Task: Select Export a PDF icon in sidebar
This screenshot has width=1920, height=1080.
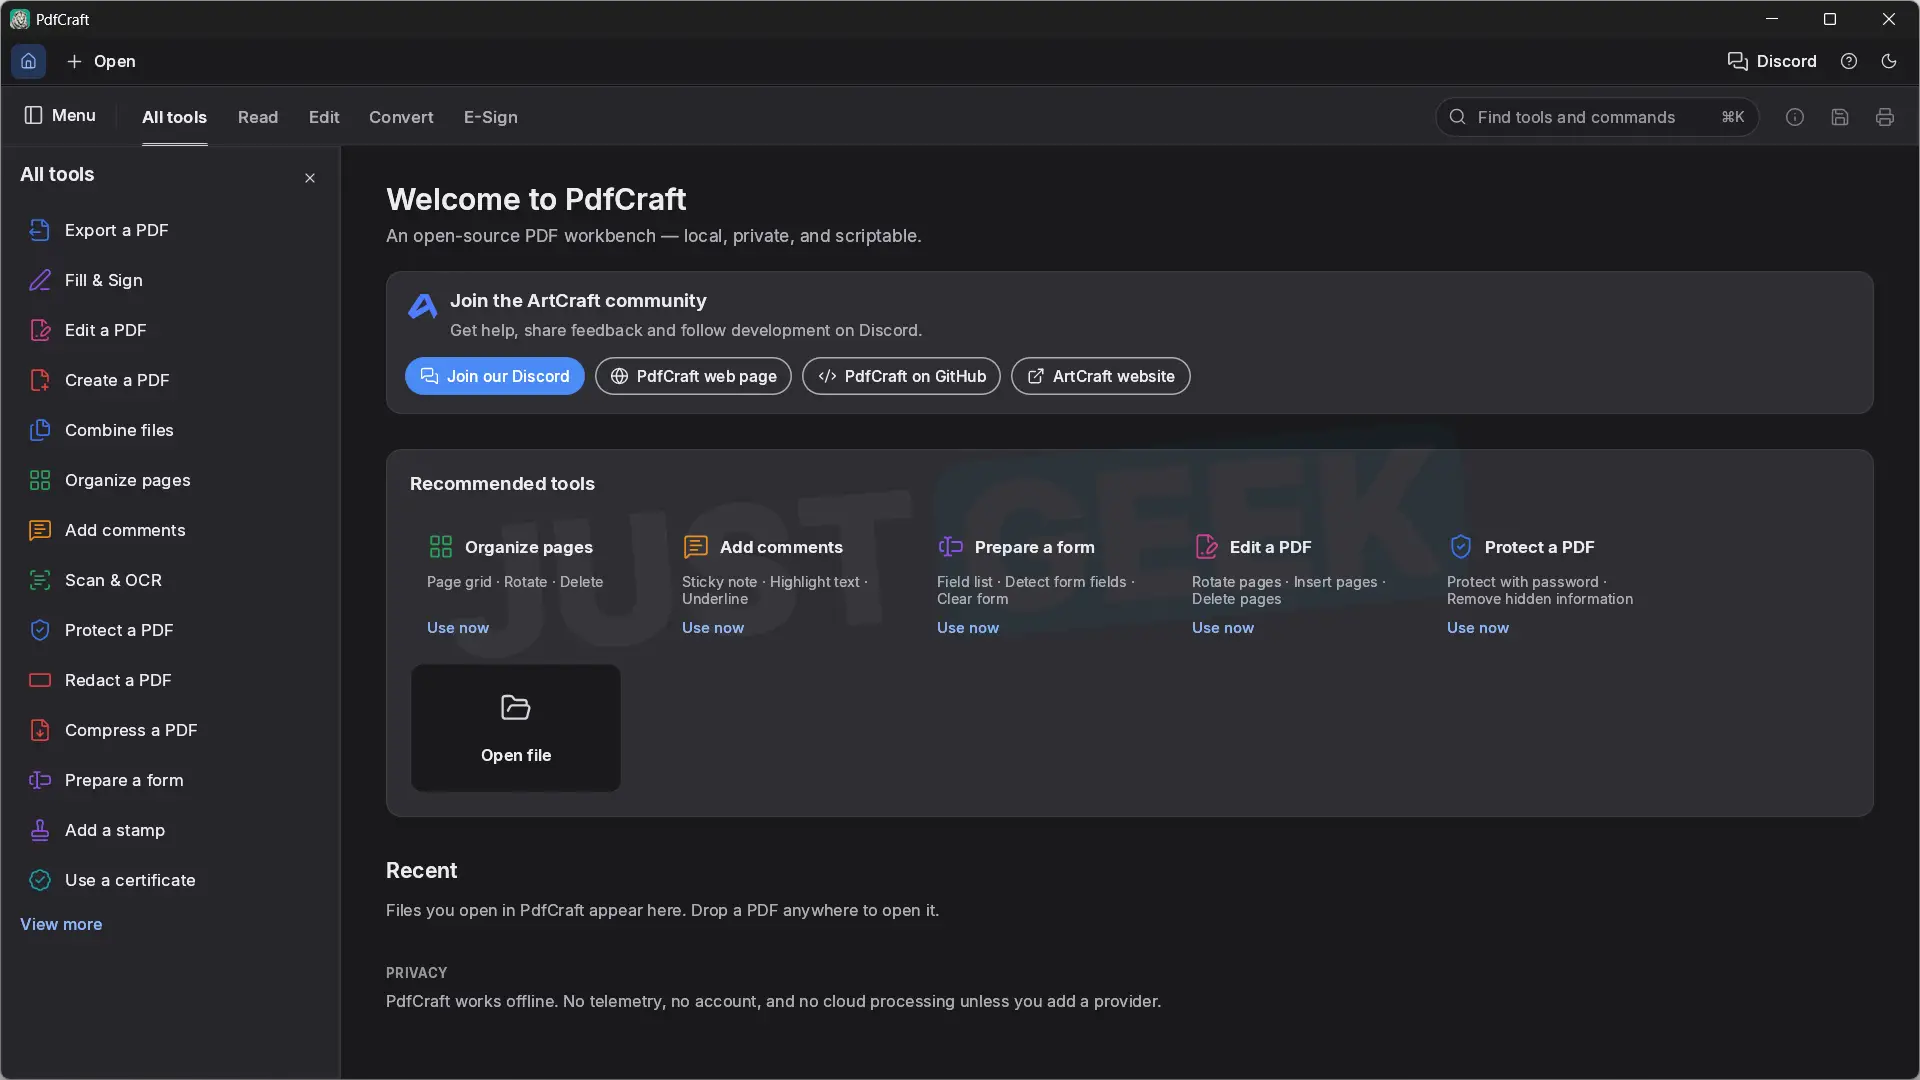Action: point(40,230)
